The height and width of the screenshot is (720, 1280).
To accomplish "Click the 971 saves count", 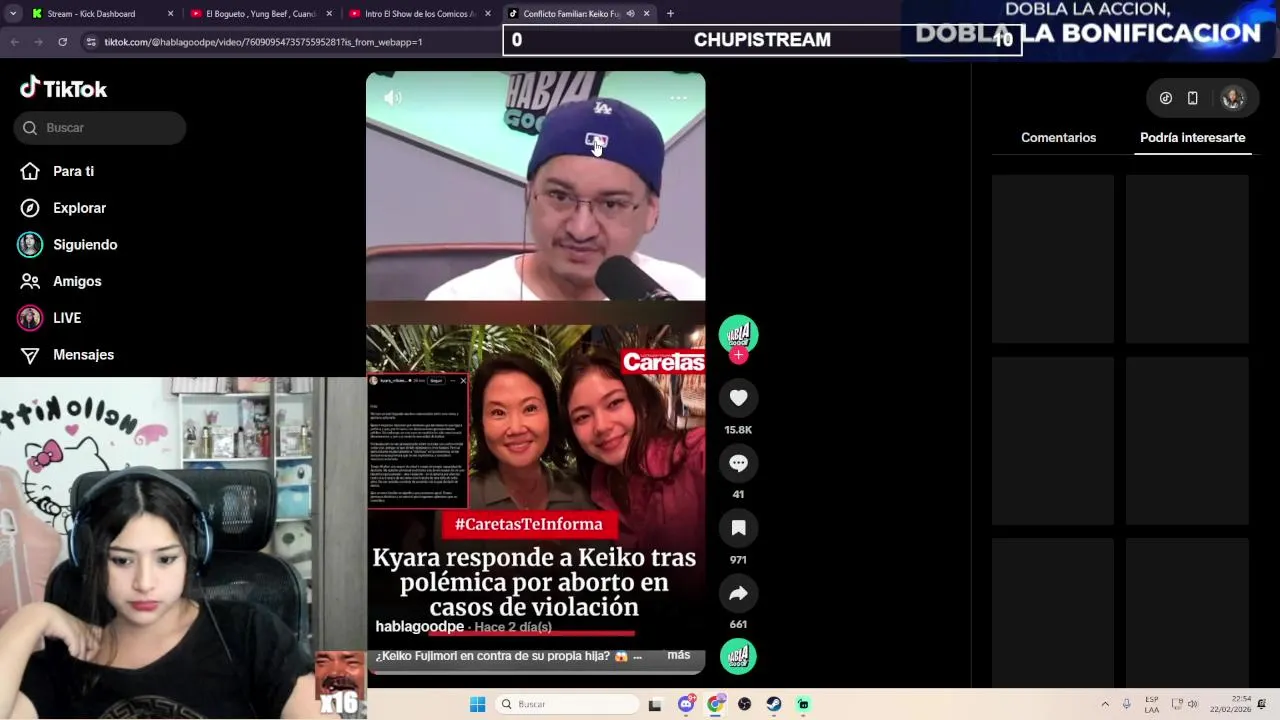I will pos(738,560).
